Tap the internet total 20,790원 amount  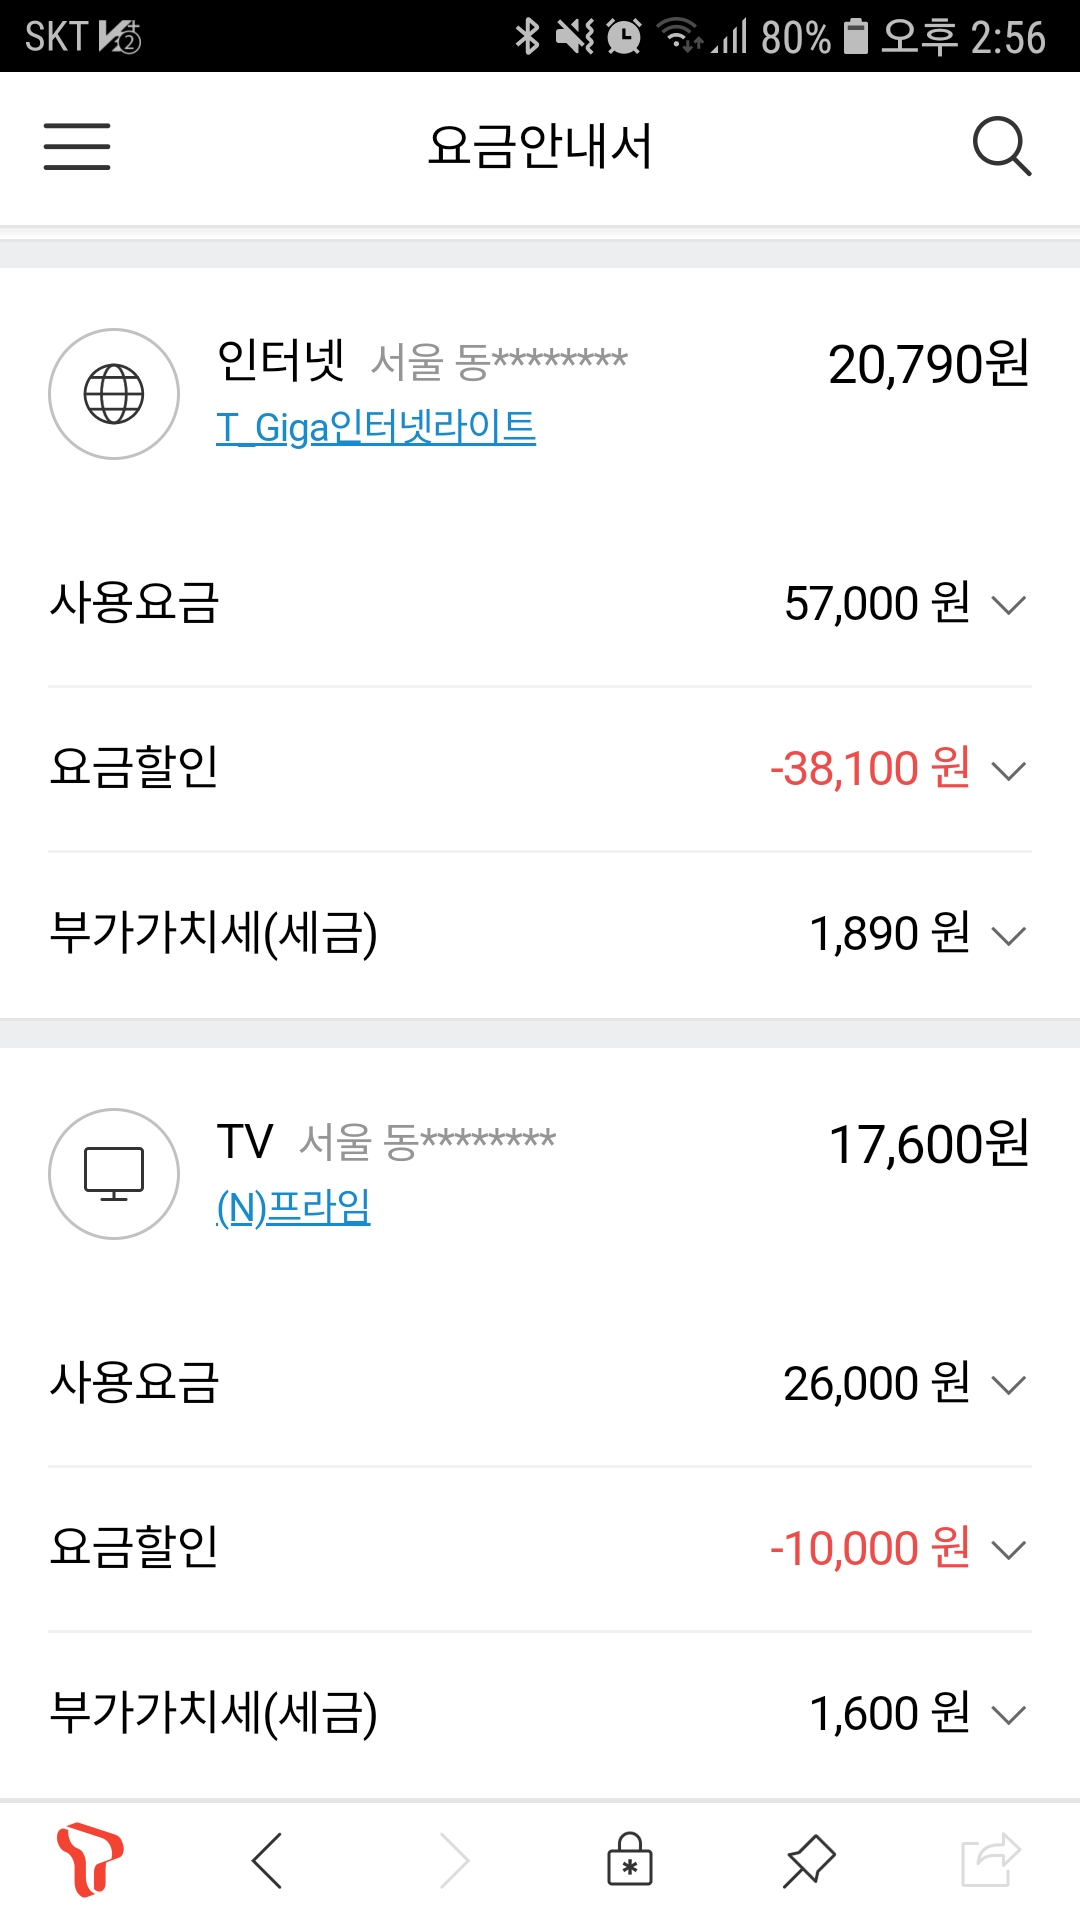tap(928, 365)
